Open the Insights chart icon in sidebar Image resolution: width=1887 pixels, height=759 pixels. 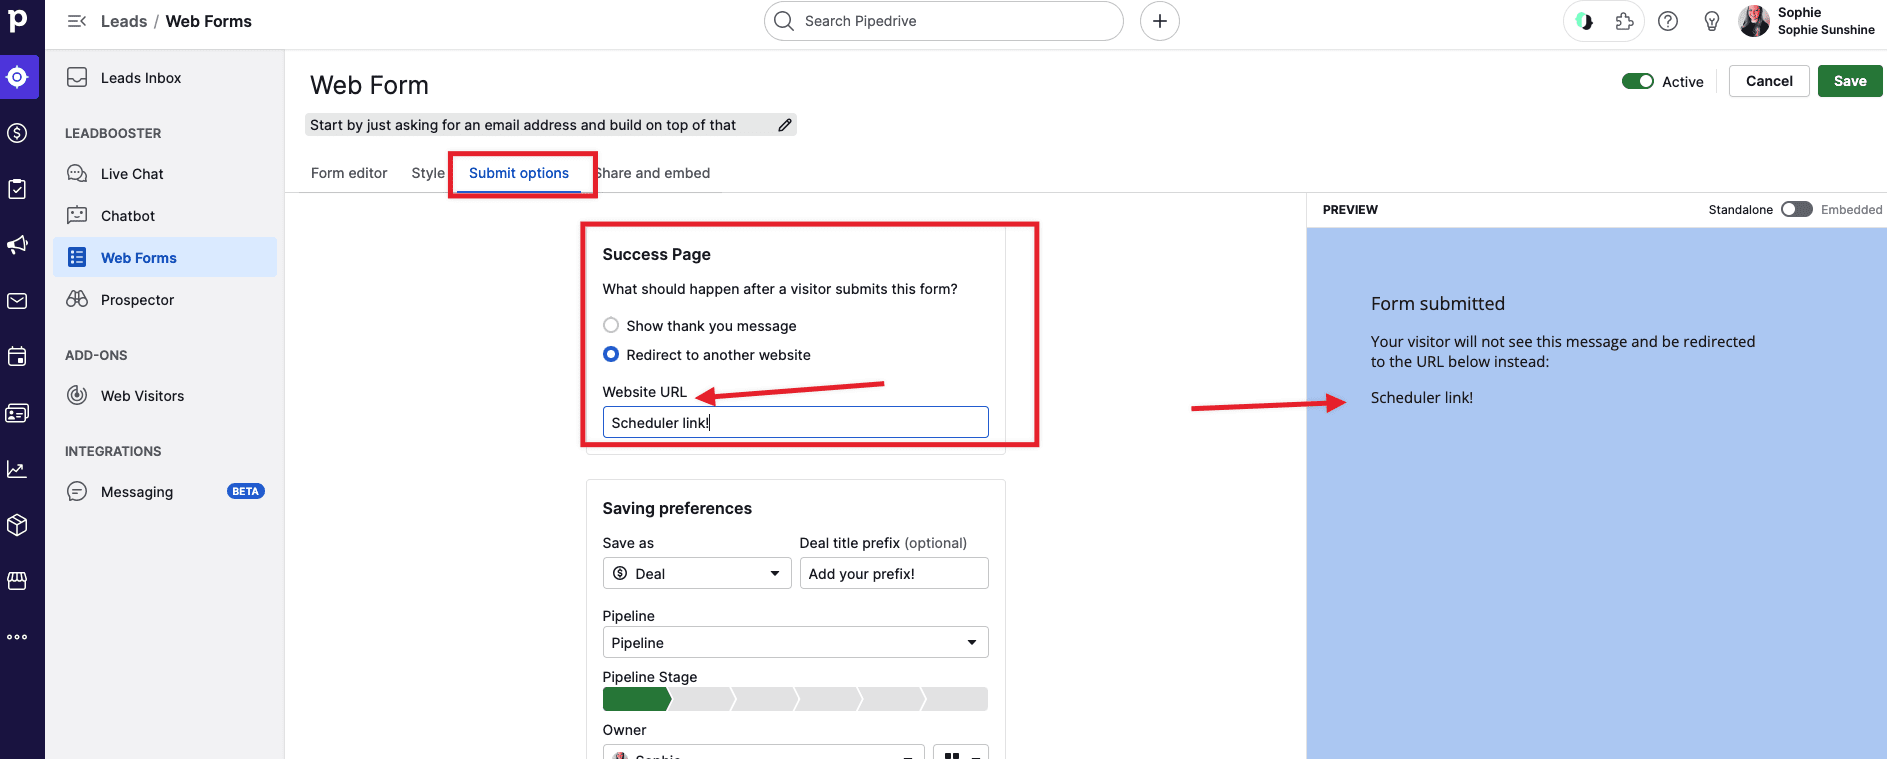click(x=18, y=469)
